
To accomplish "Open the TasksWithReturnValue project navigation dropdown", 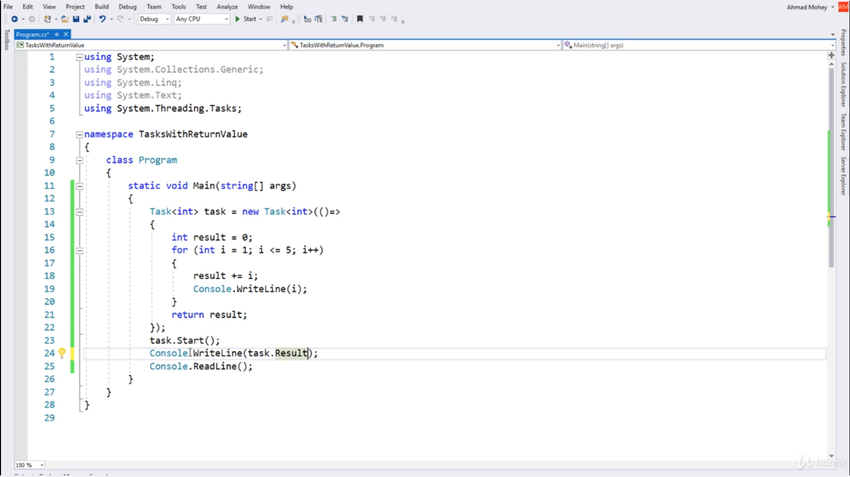I will 151,45.
